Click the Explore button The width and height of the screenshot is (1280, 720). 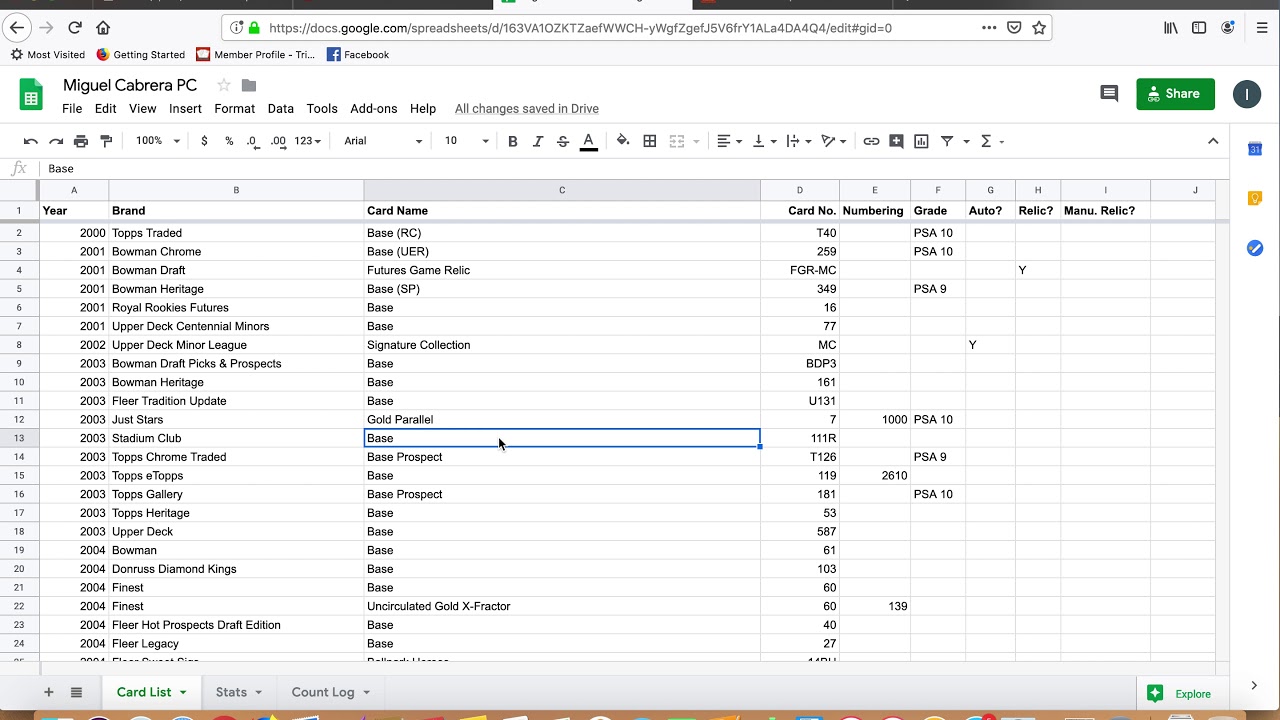(1181, 693)
